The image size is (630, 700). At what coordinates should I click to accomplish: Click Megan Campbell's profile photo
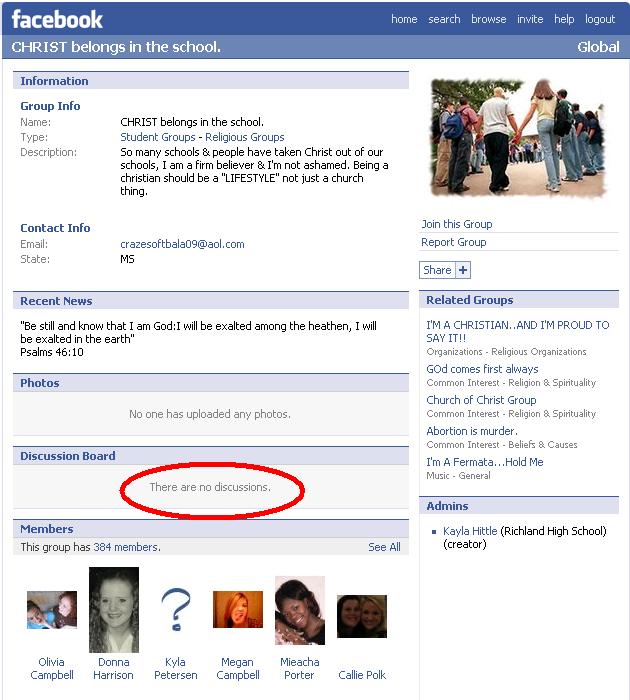[x=238, y=609]
